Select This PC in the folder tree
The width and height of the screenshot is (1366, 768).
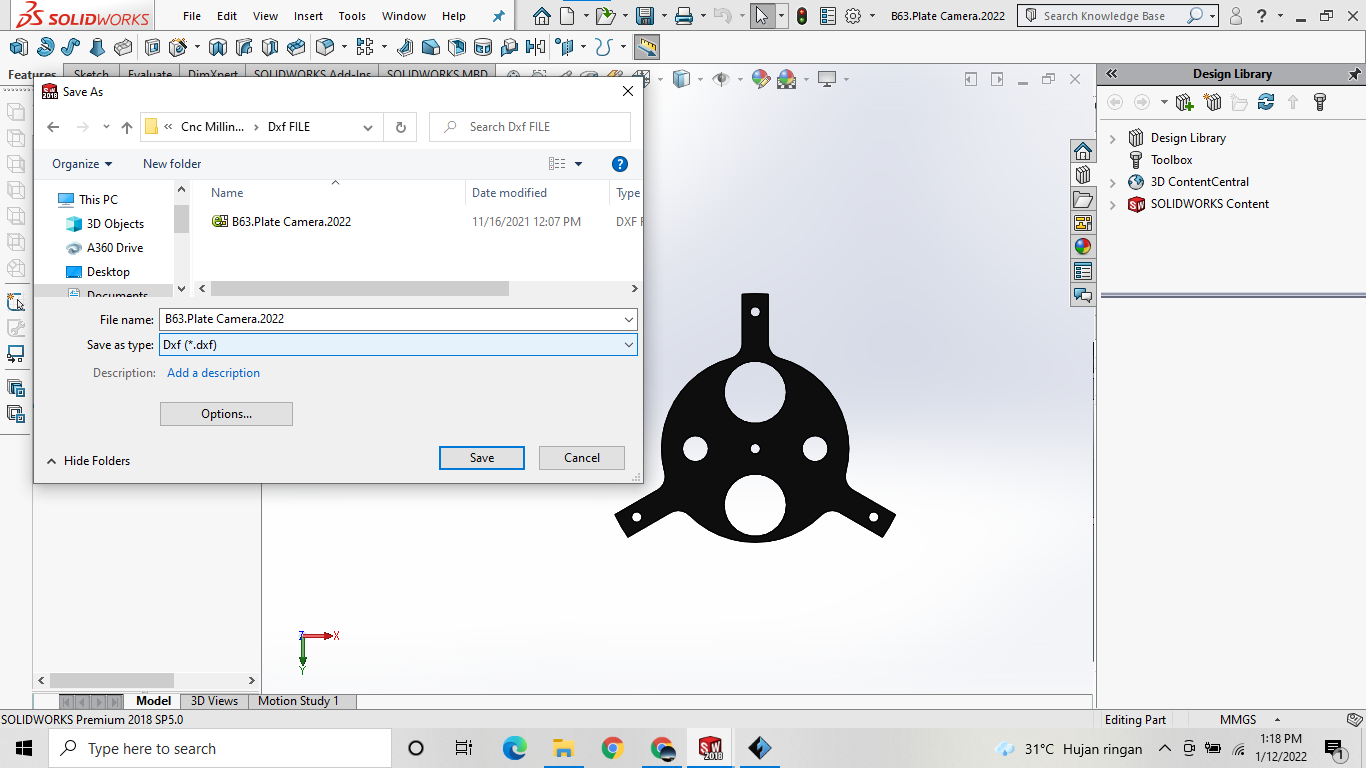(96, 199)
